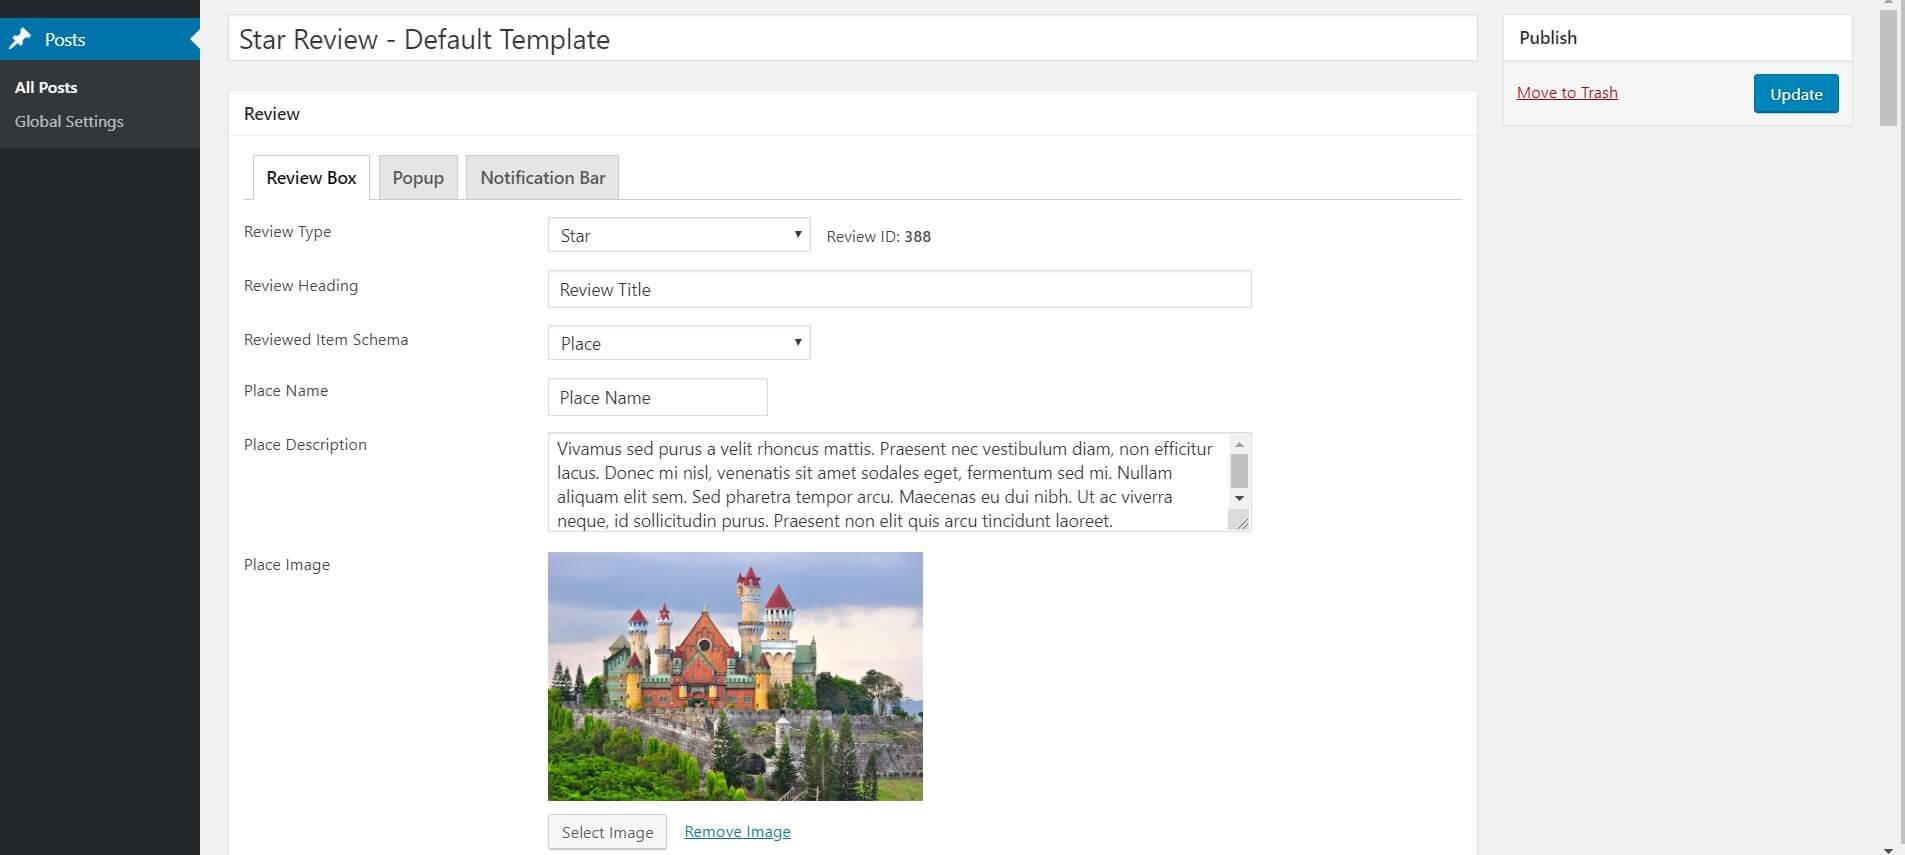Click the Review ID: 388 text
Image resolution: width=1905 pixels, height=855 pixels.
tap(878, 236)
